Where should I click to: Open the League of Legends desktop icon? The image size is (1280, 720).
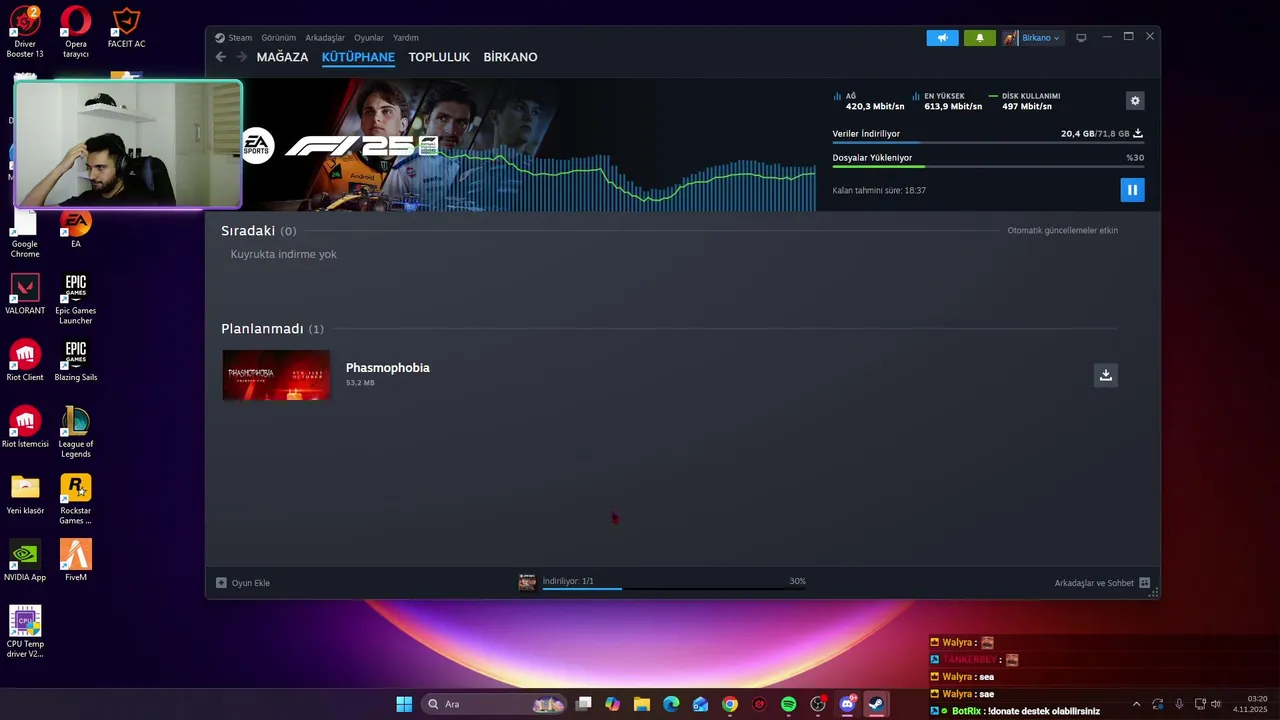[x=76, y=432]
